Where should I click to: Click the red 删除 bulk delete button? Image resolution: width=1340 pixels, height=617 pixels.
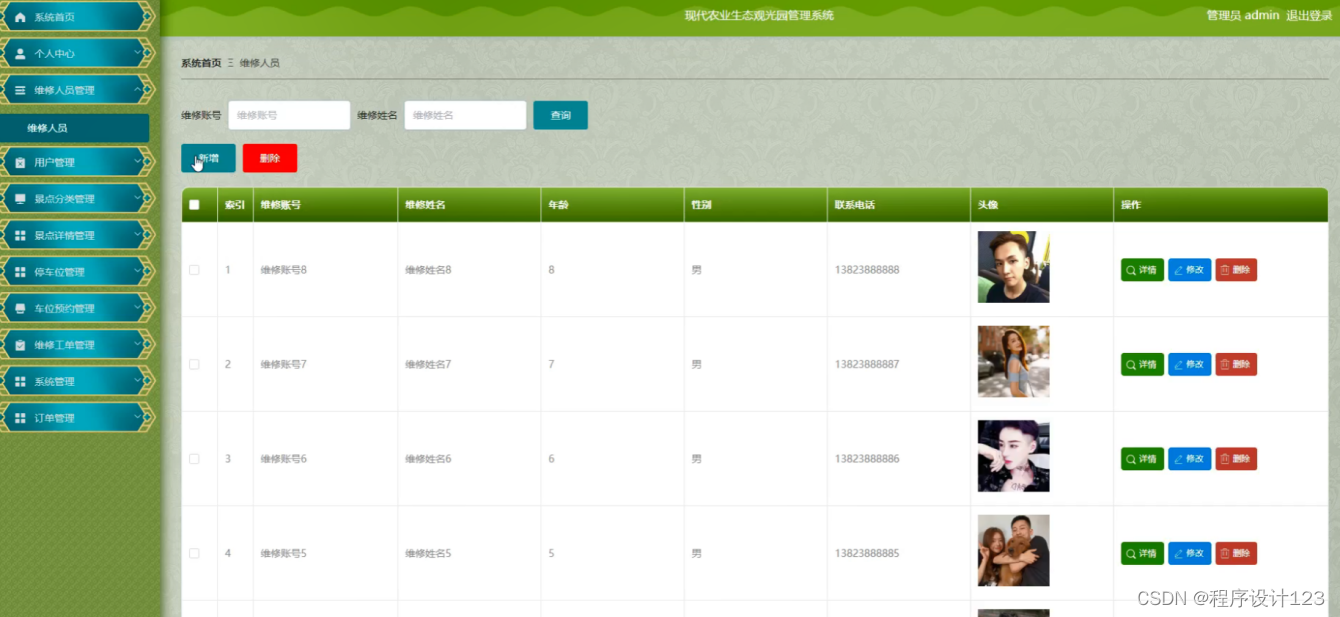point(269,158)
